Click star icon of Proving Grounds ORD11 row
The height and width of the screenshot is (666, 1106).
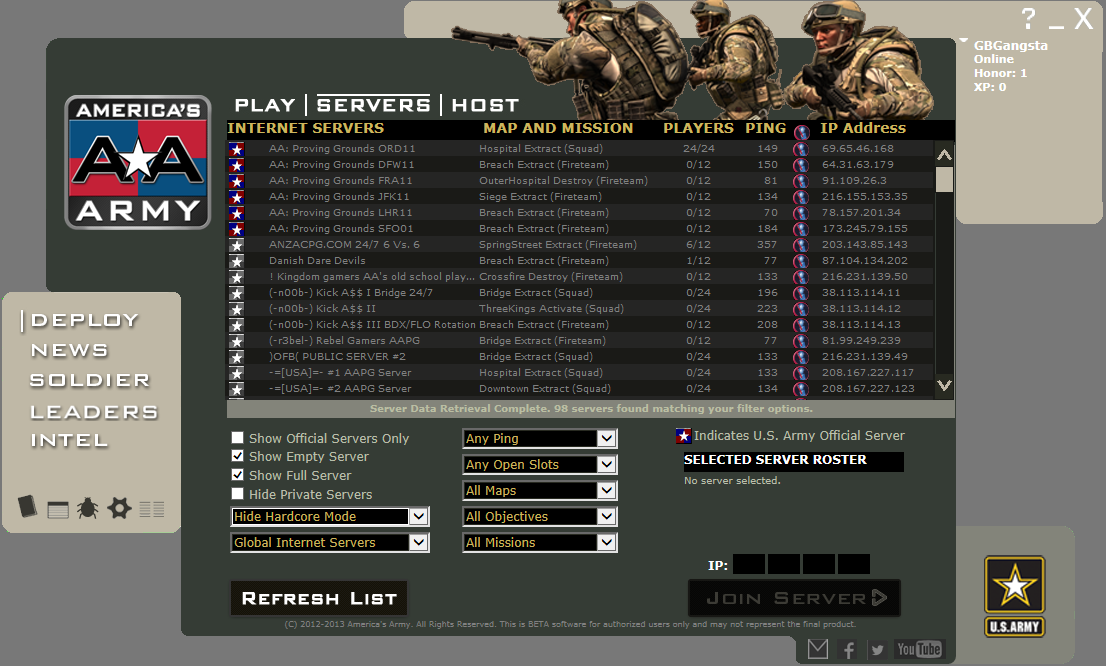tap(236, 149)
